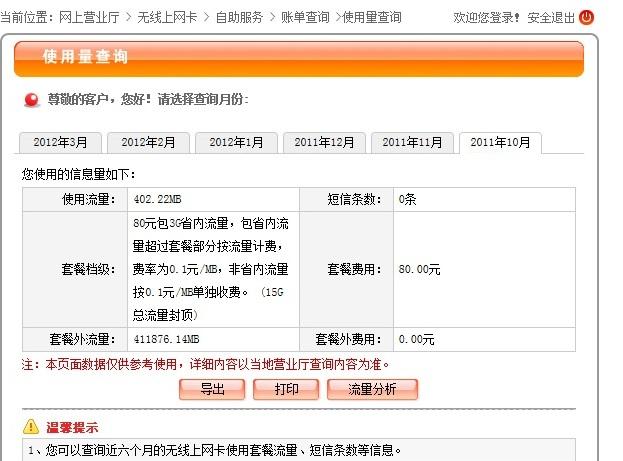Switch to the 2012年2月 tab
Screen dimensions: 623x461
pos(148,142)
